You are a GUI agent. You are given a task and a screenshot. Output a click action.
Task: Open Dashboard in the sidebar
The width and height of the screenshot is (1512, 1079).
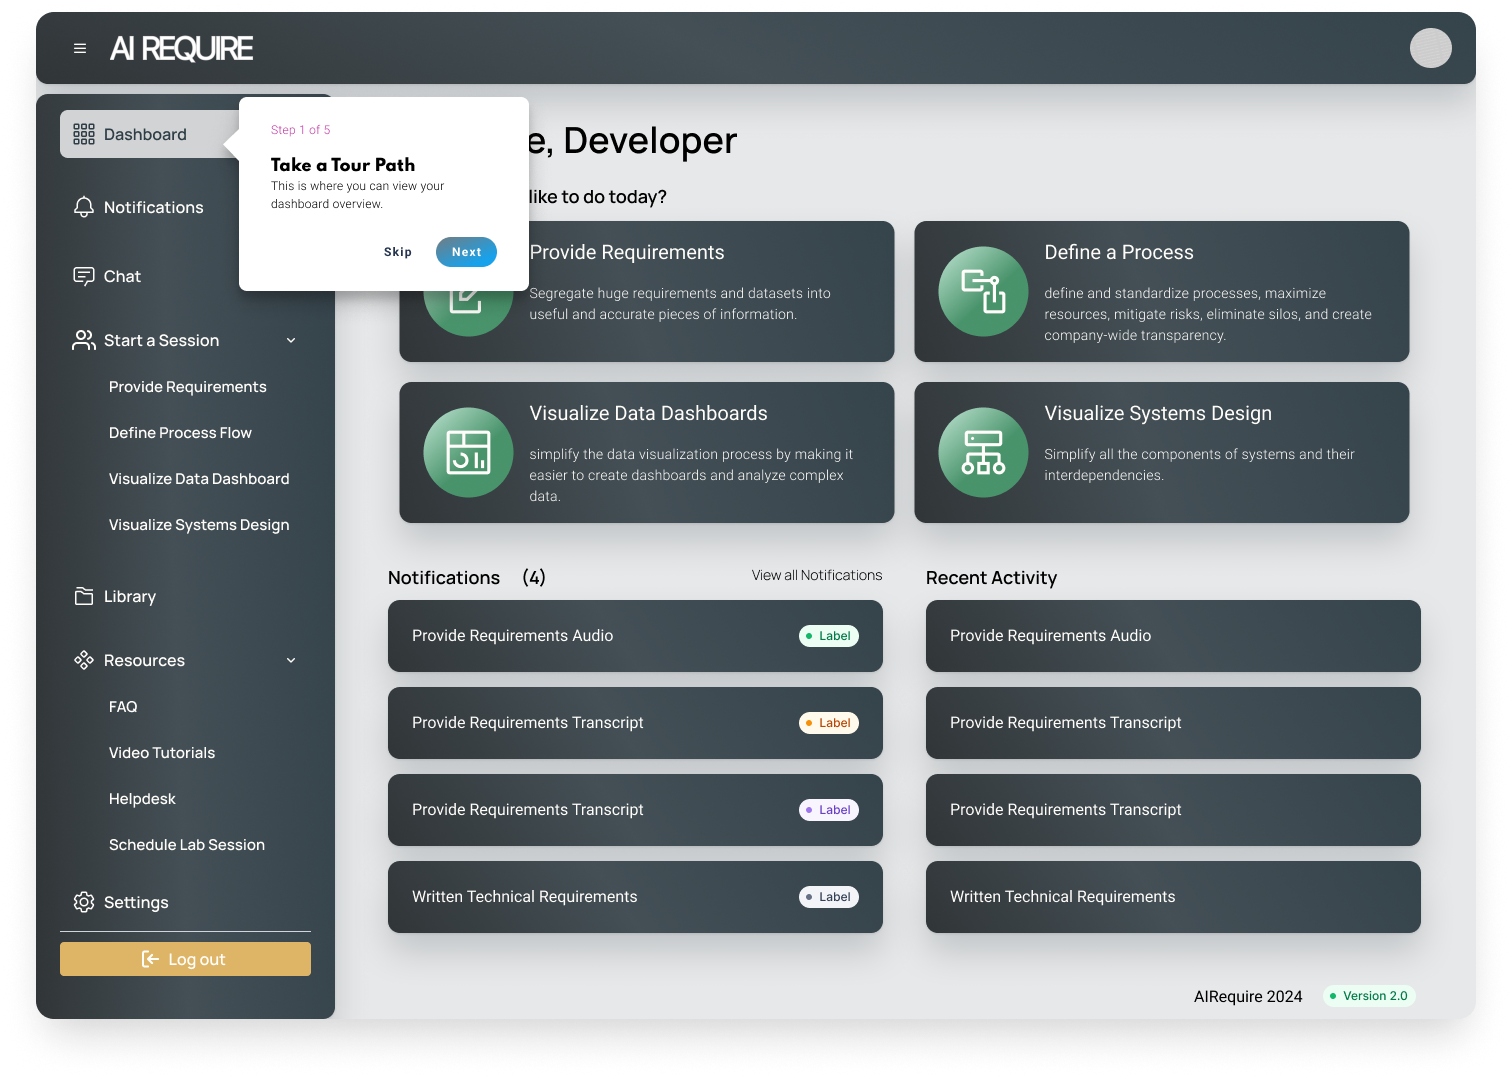pyautogui.click(x=150, y=134)
